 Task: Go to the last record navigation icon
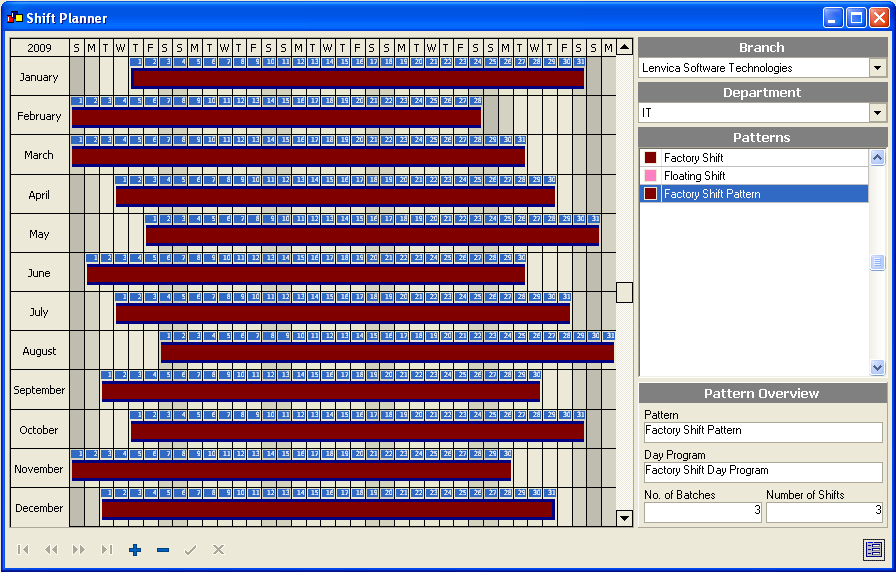pyautogui.click(x=107, y=550)
